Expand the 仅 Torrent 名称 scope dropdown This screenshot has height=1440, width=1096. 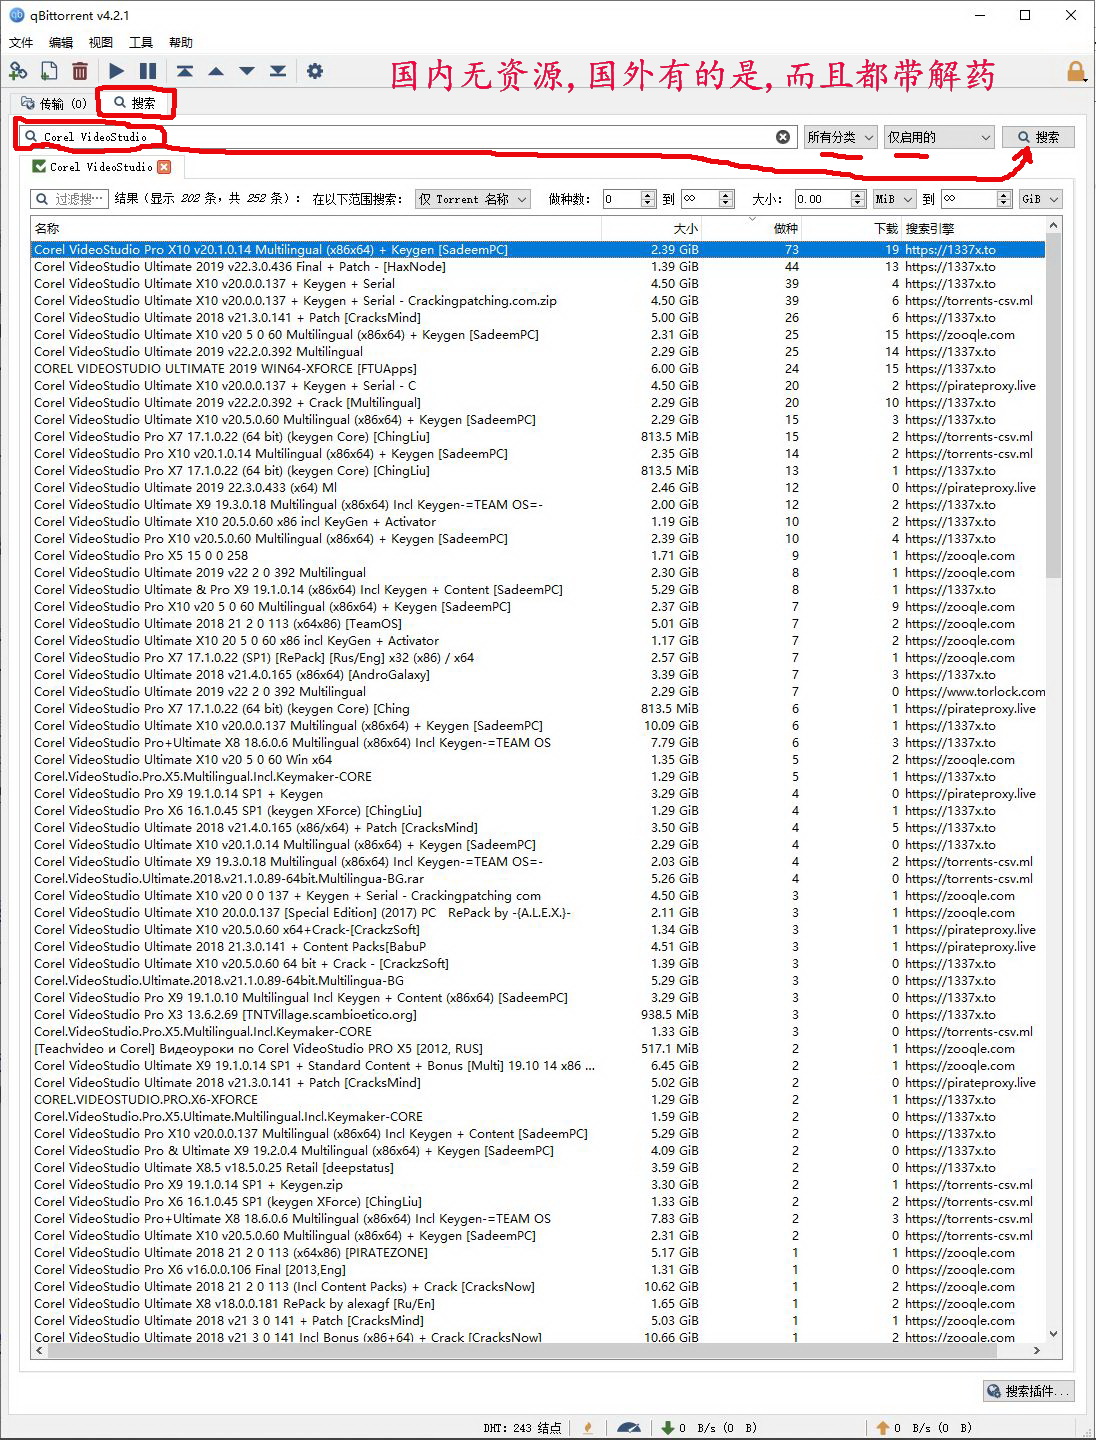[x=472, y=199]
